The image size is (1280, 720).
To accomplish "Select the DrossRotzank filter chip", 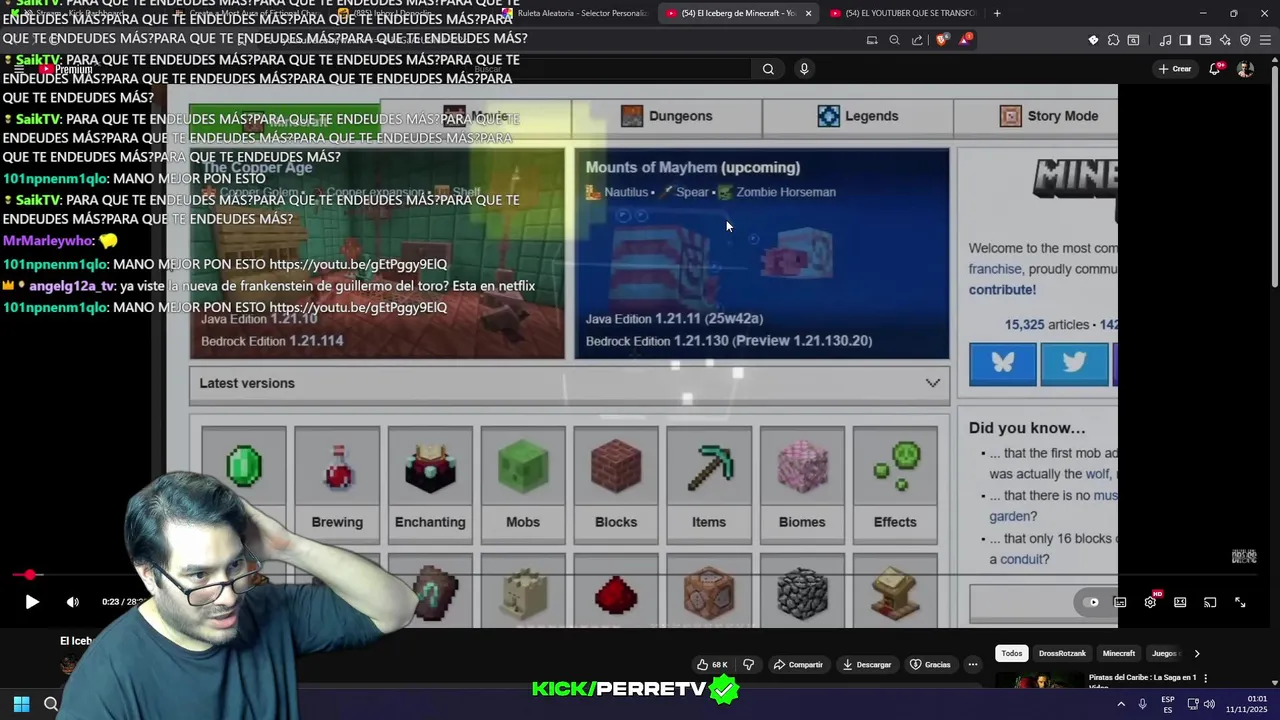I will pos(1062,653).
